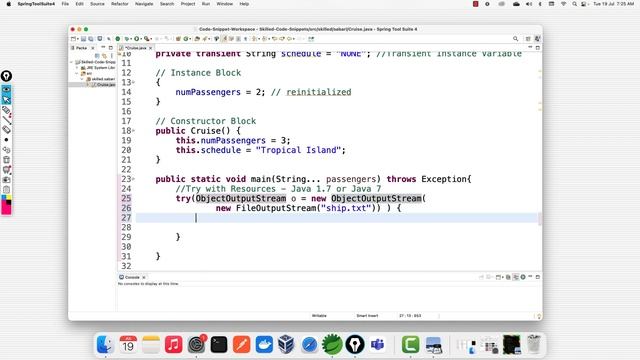640x360 pixels.
Task: Click the Wi-Fi icon in the menu bar
Action: click(x=564, y=4)
